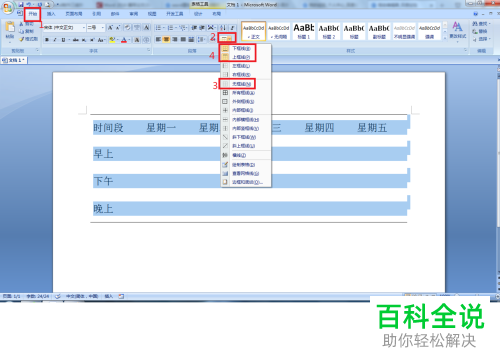Open line spacing dropdown
Viewport: 500px width, 361px height.
pos(201,39)
